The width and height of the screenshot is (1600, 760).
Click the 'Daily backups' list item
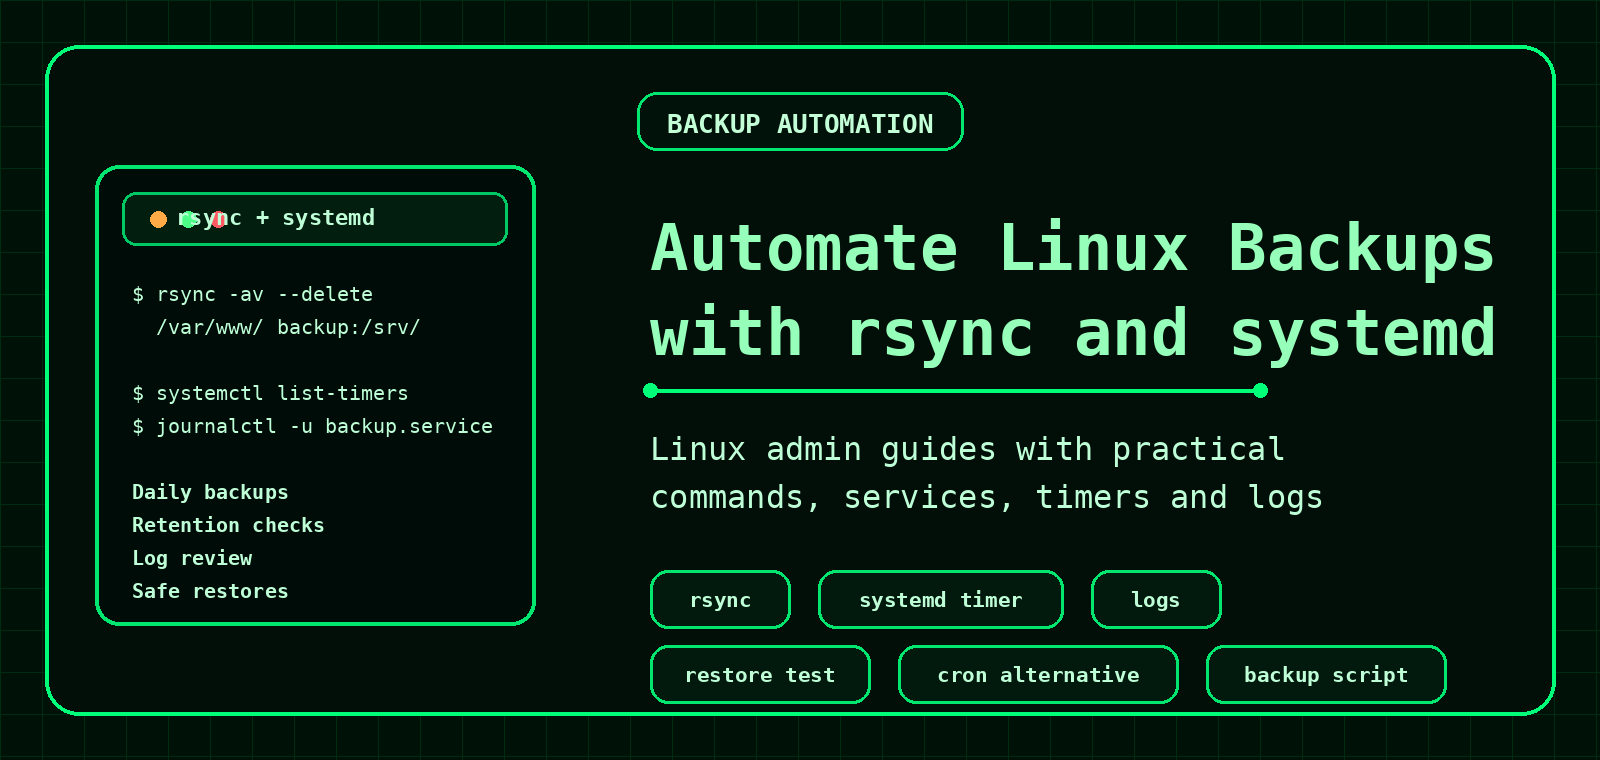(210, 492)
